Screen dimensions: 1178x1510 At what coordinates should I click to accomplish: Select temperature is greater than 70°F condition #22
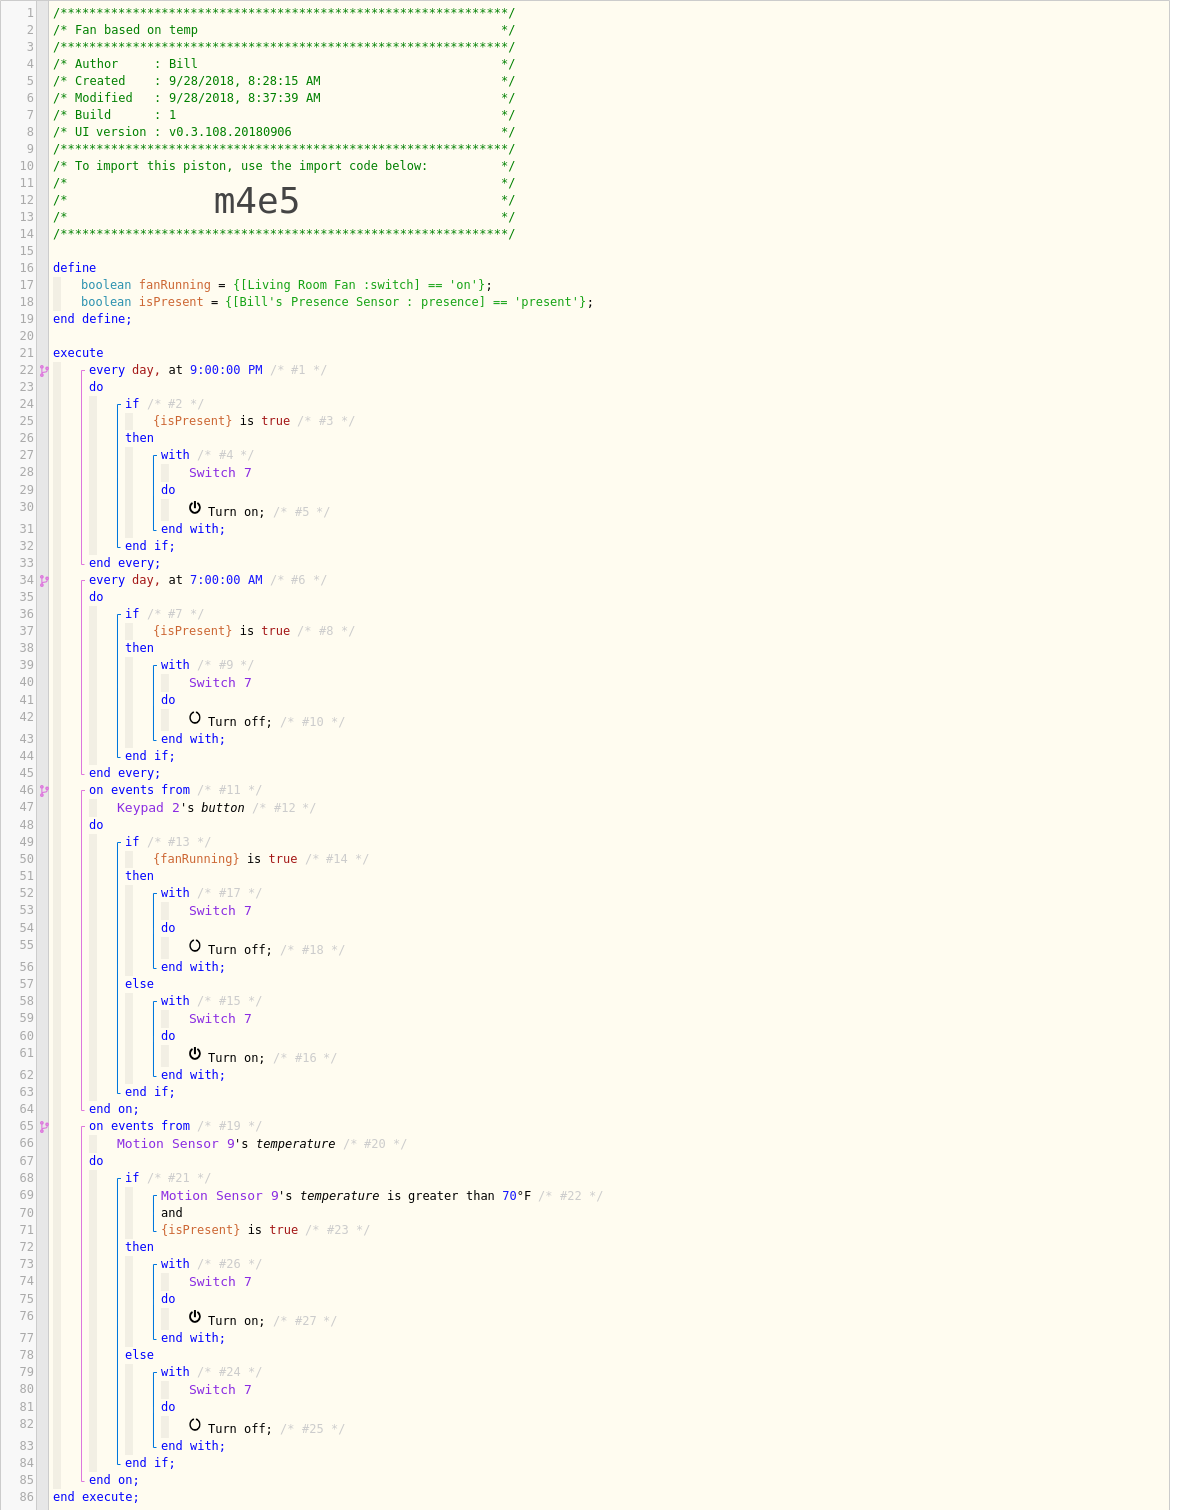(346, 1196)
